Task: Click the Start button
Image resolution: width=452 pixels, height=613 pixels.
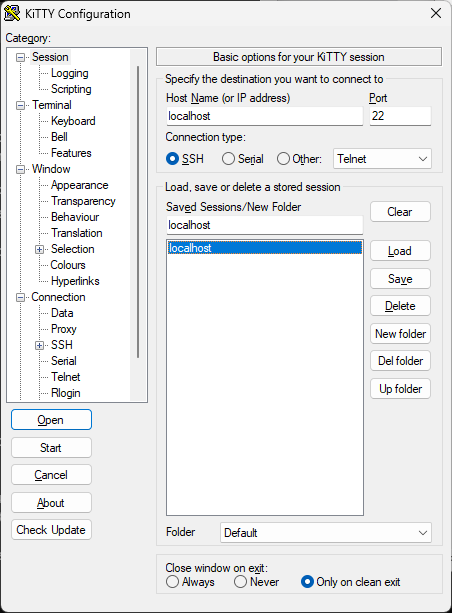Action: (51, 448)
